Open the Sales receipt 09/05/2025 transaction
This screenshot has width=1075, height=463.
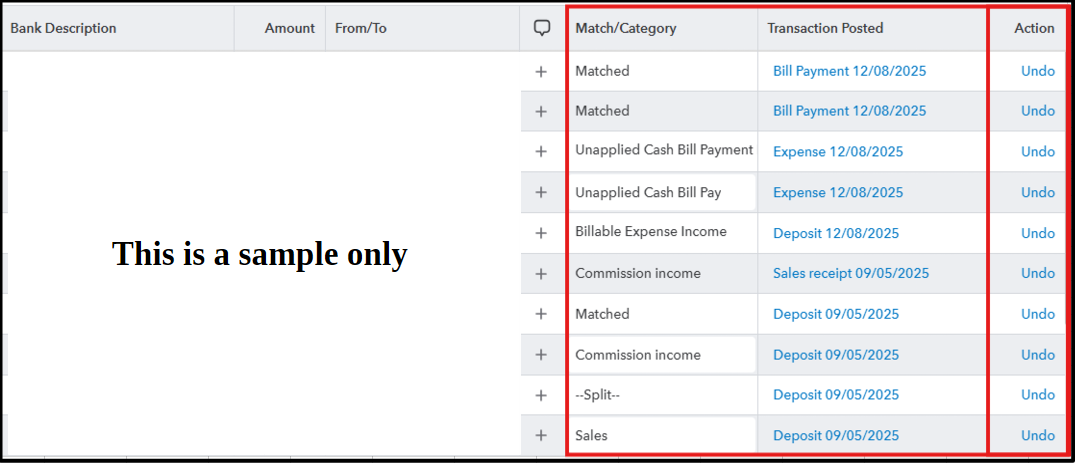point(851,273)
